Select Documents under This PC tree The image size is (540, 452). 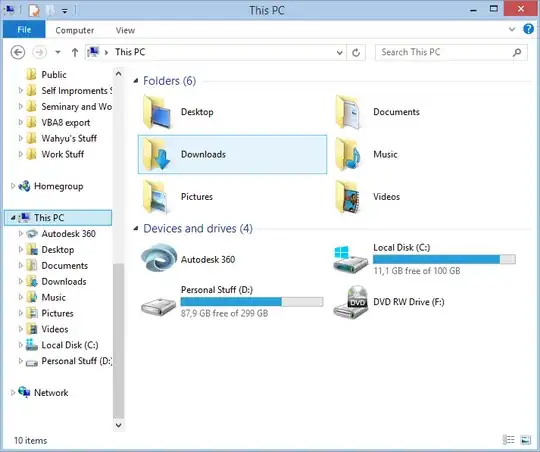click(65, 266)
